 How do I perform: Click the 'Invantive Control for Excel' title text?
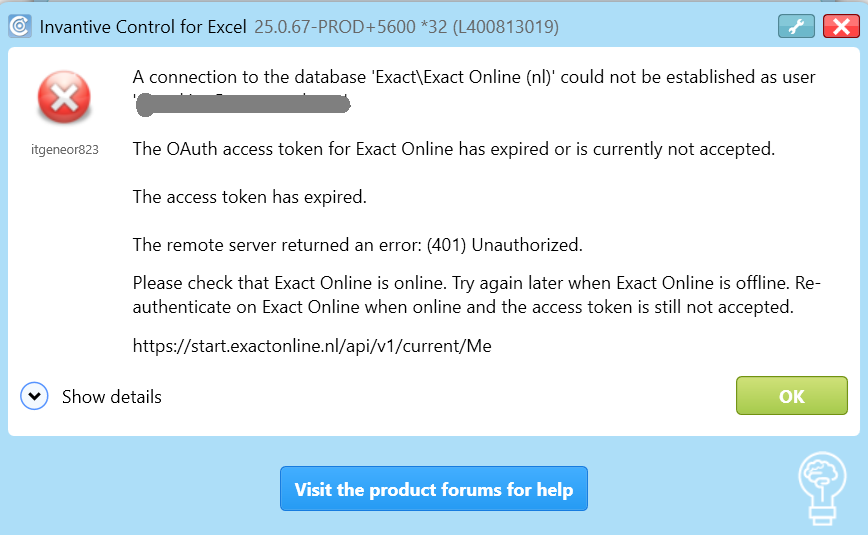143,26
